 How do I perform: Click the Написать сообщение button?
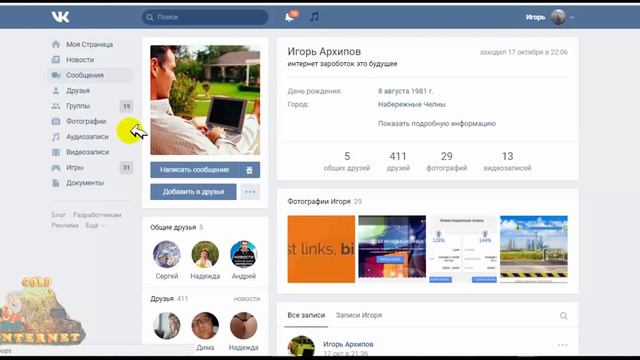(x=194, y=170)
